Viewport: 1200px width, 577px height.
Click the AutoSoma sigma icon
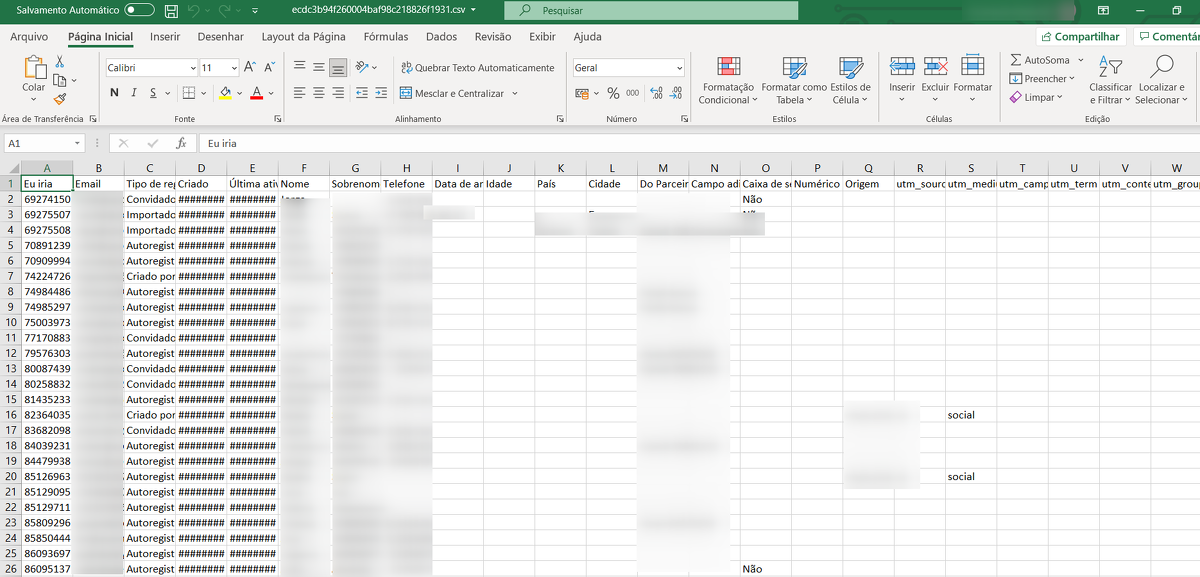[1016, 60]
